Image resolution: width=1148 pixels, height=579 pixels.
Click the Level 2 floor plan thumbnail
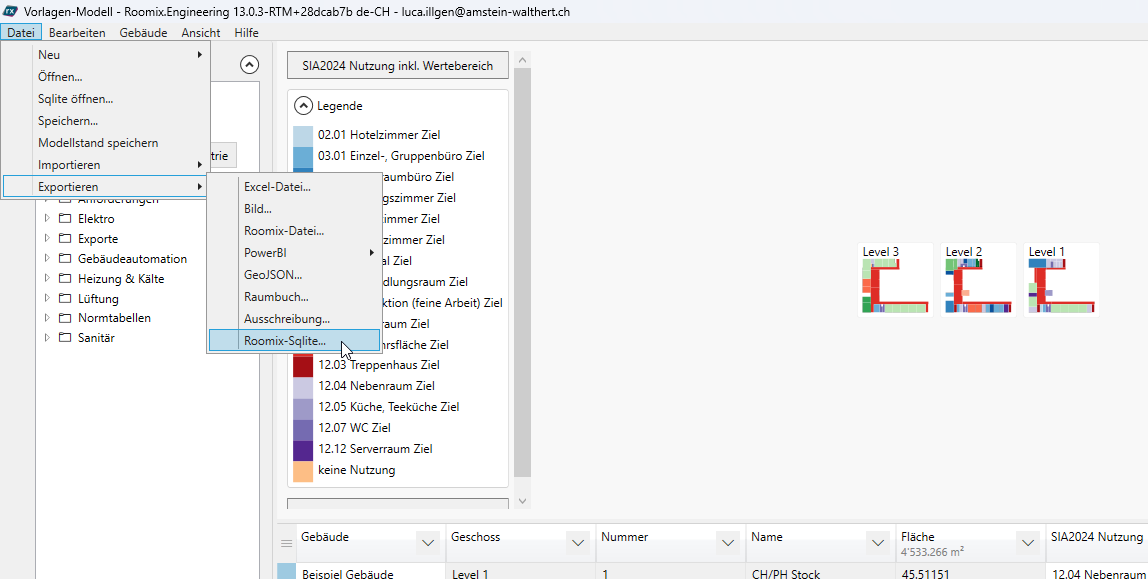point(977,278)
